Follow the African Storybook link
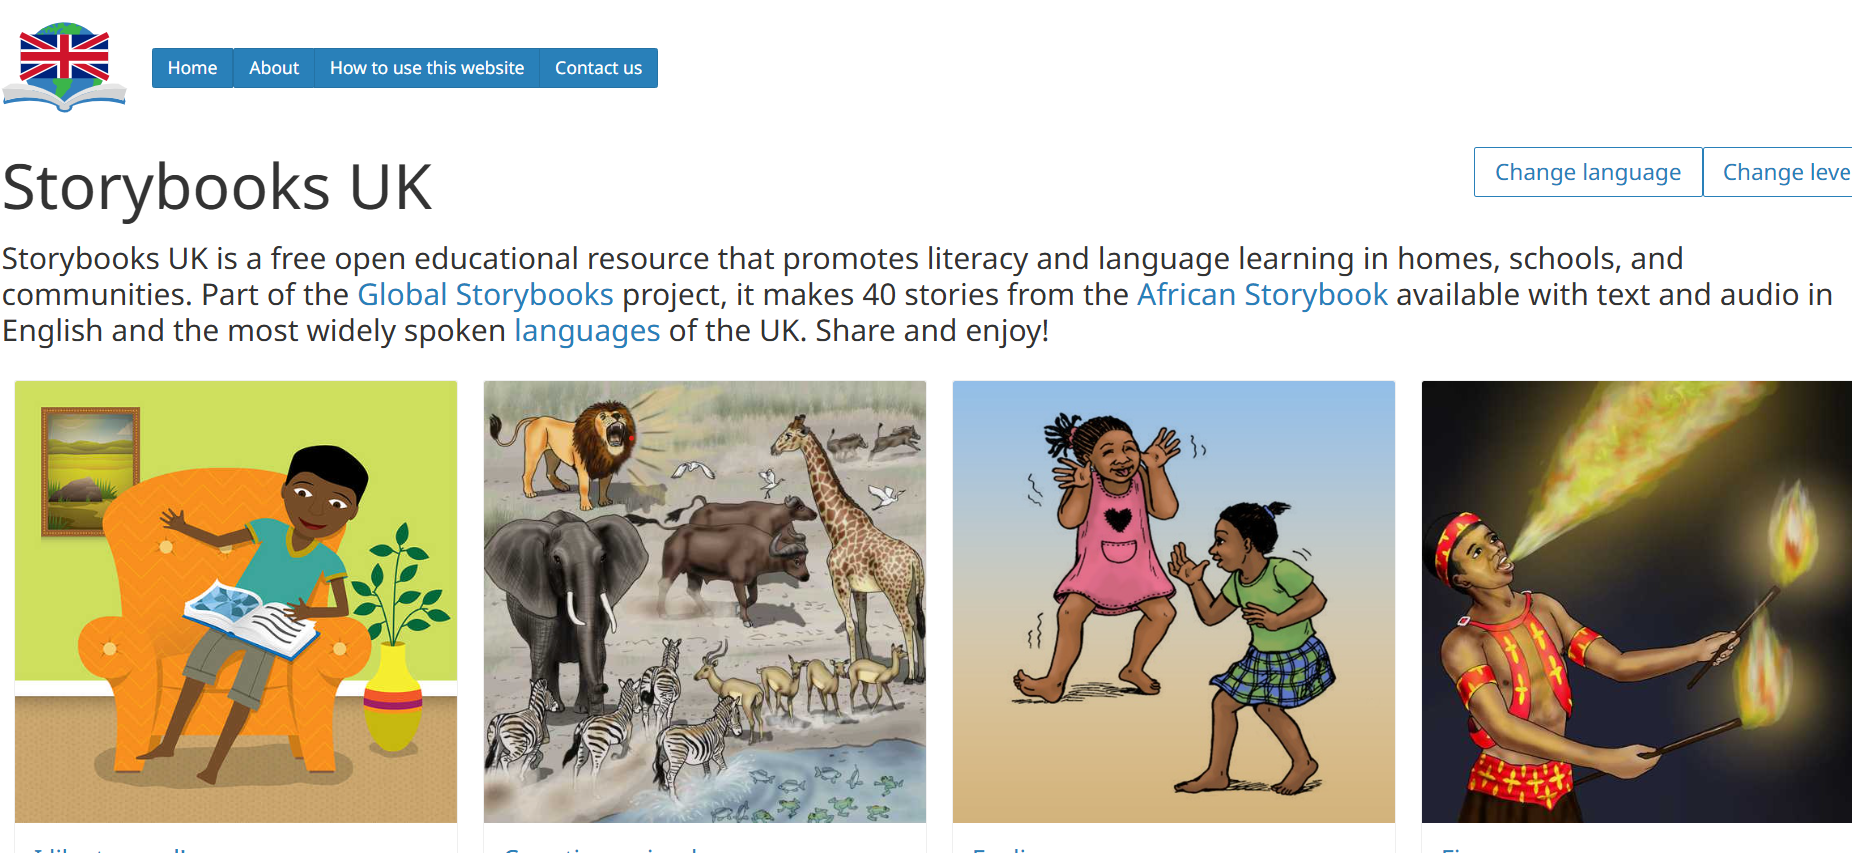This screenshot has height=853, width=1852. point(1262,295)
